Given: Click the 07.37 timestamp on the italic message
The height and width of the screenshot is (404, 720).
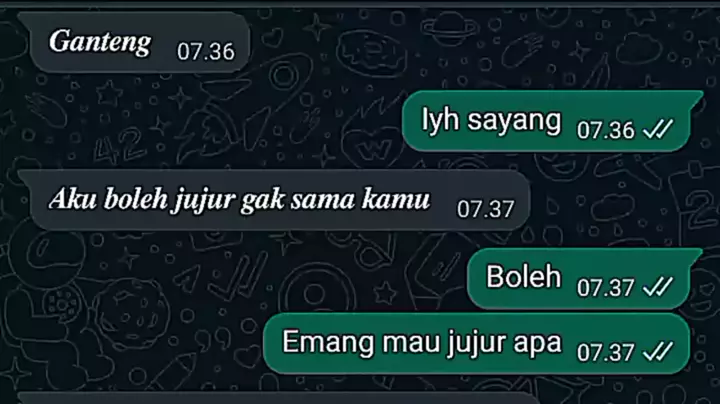Looking at the screenshot, I should click(485, 210).
